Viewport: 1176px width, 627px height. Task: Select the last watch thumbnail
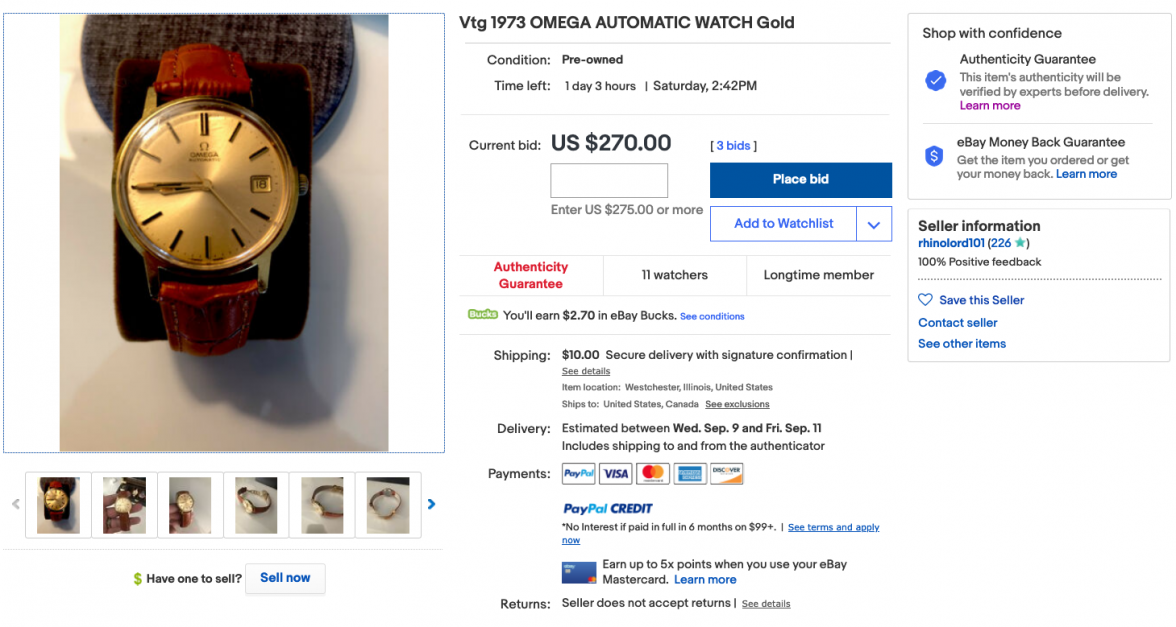coord(388,505)
